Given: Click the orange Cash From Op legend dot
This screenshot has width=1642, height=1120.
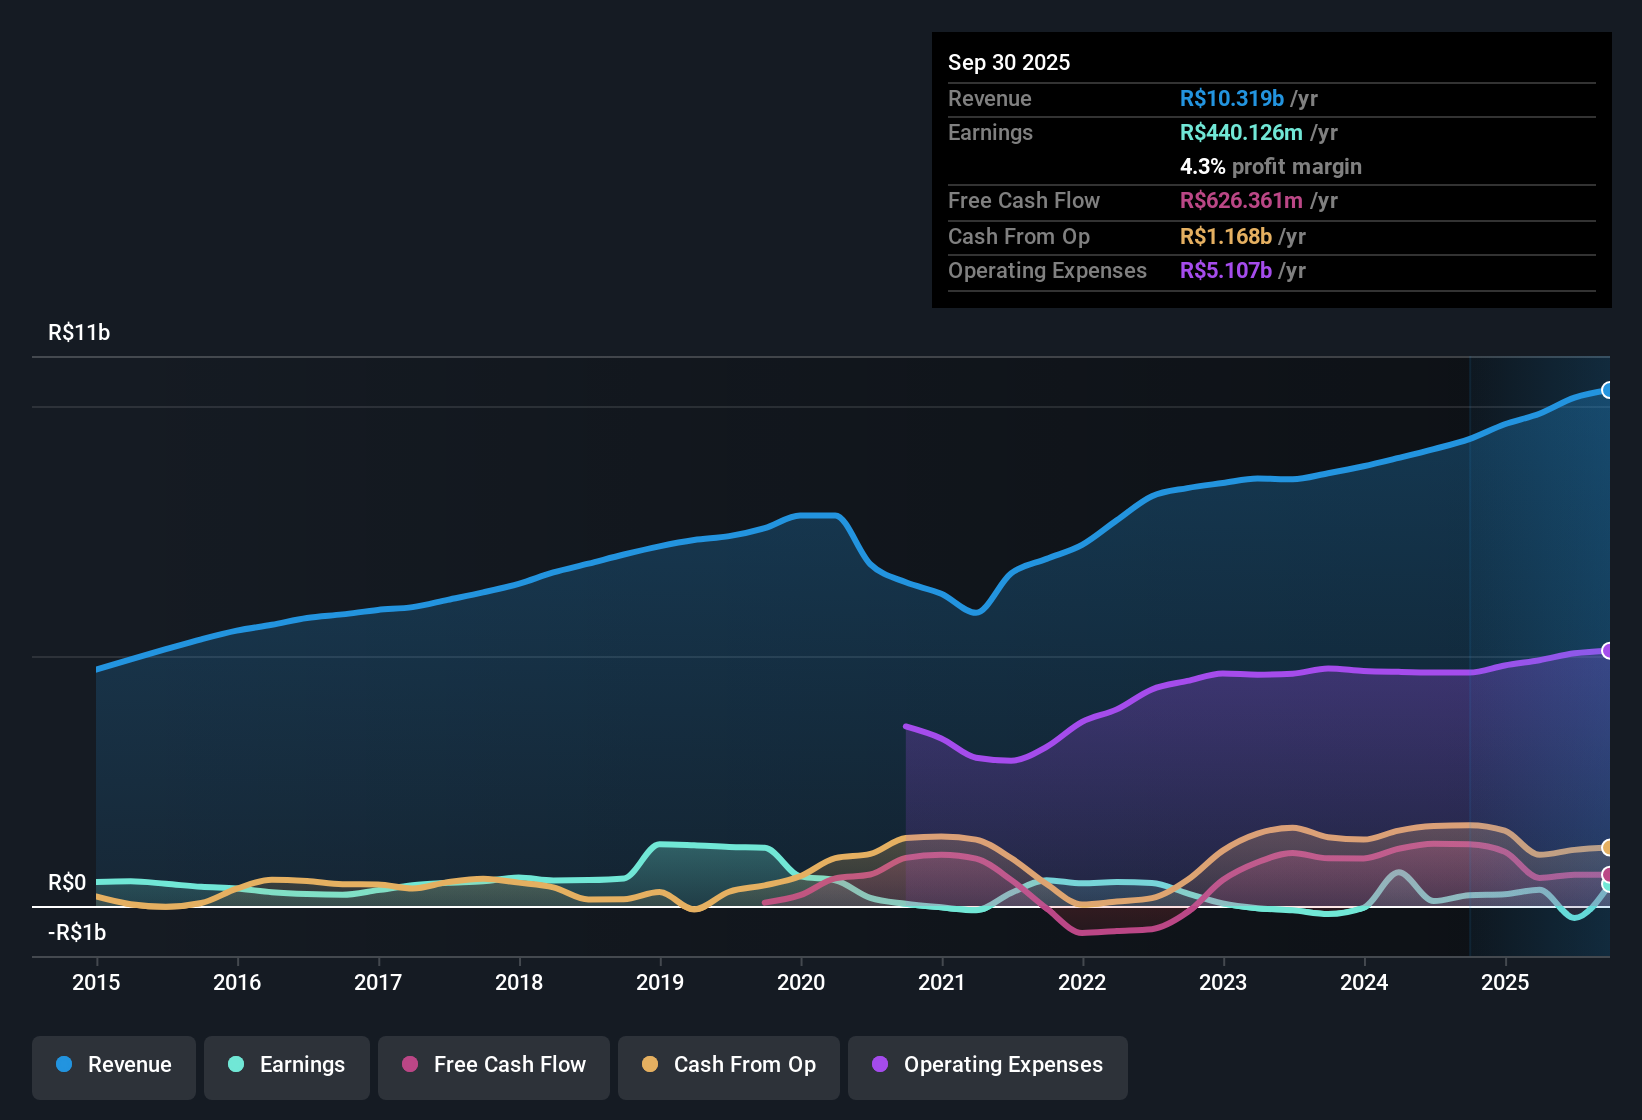Looking at the screenshot, I should pos(650,1066).
